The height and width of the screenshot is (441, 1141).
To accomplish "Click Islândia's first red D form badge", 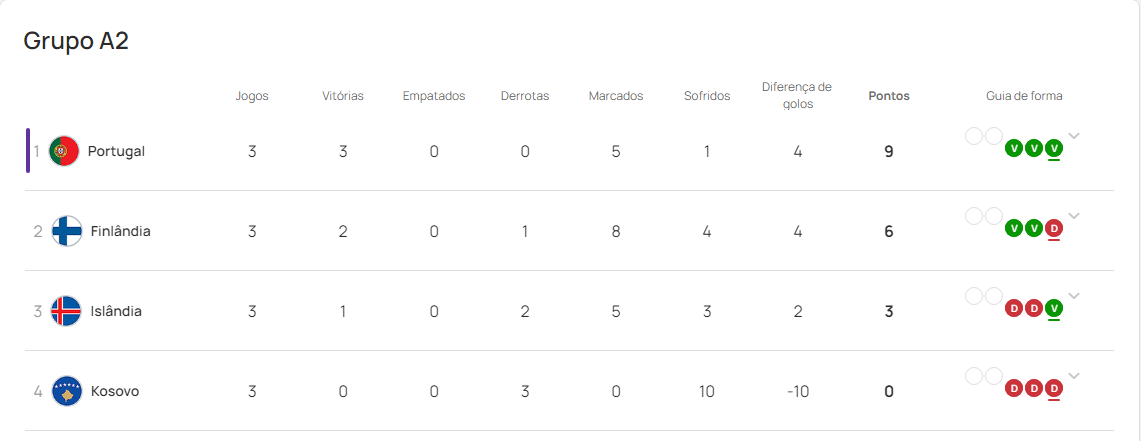I will (x=1014, y=309).
